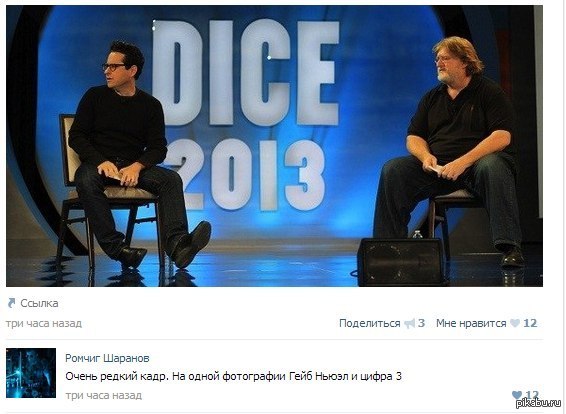Click the arrow icon beside Ссылка
This screenshot has width=566, height=414.
[x=12, y=303]
